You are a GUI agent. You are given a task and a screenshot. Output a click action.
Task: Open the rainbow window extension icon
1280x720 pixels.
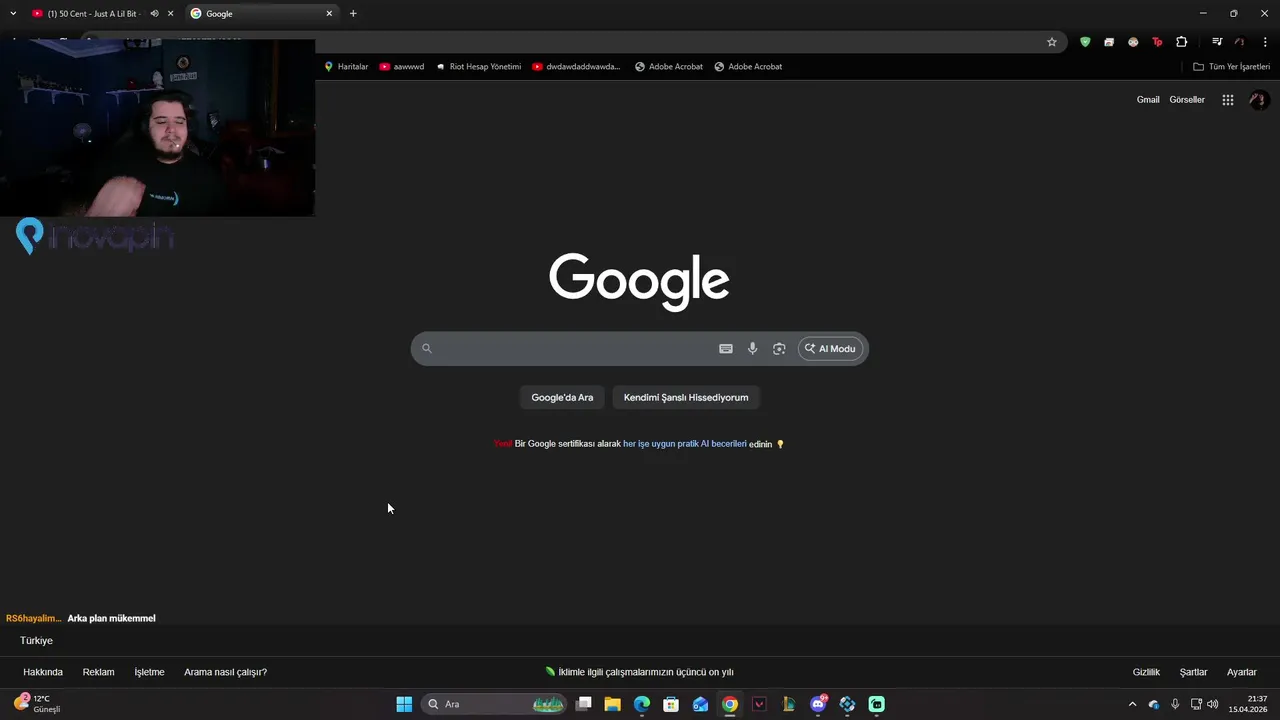coord(1109,42)
